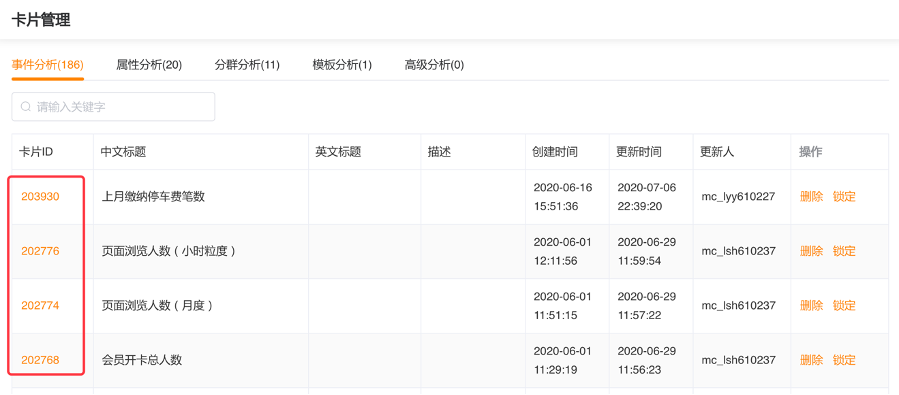Click updater mc_lyy610227
This screenshot has width=899, height=395.
click(x=738, y=197)
